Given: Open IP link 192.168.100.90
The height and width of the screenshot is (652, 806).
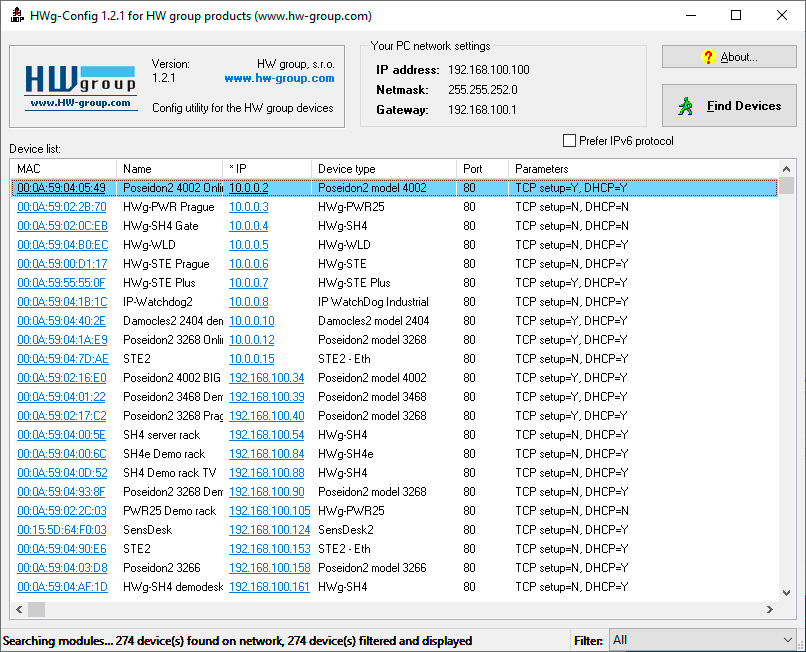Looking at the screenshot, I should (x=267, y=493).
